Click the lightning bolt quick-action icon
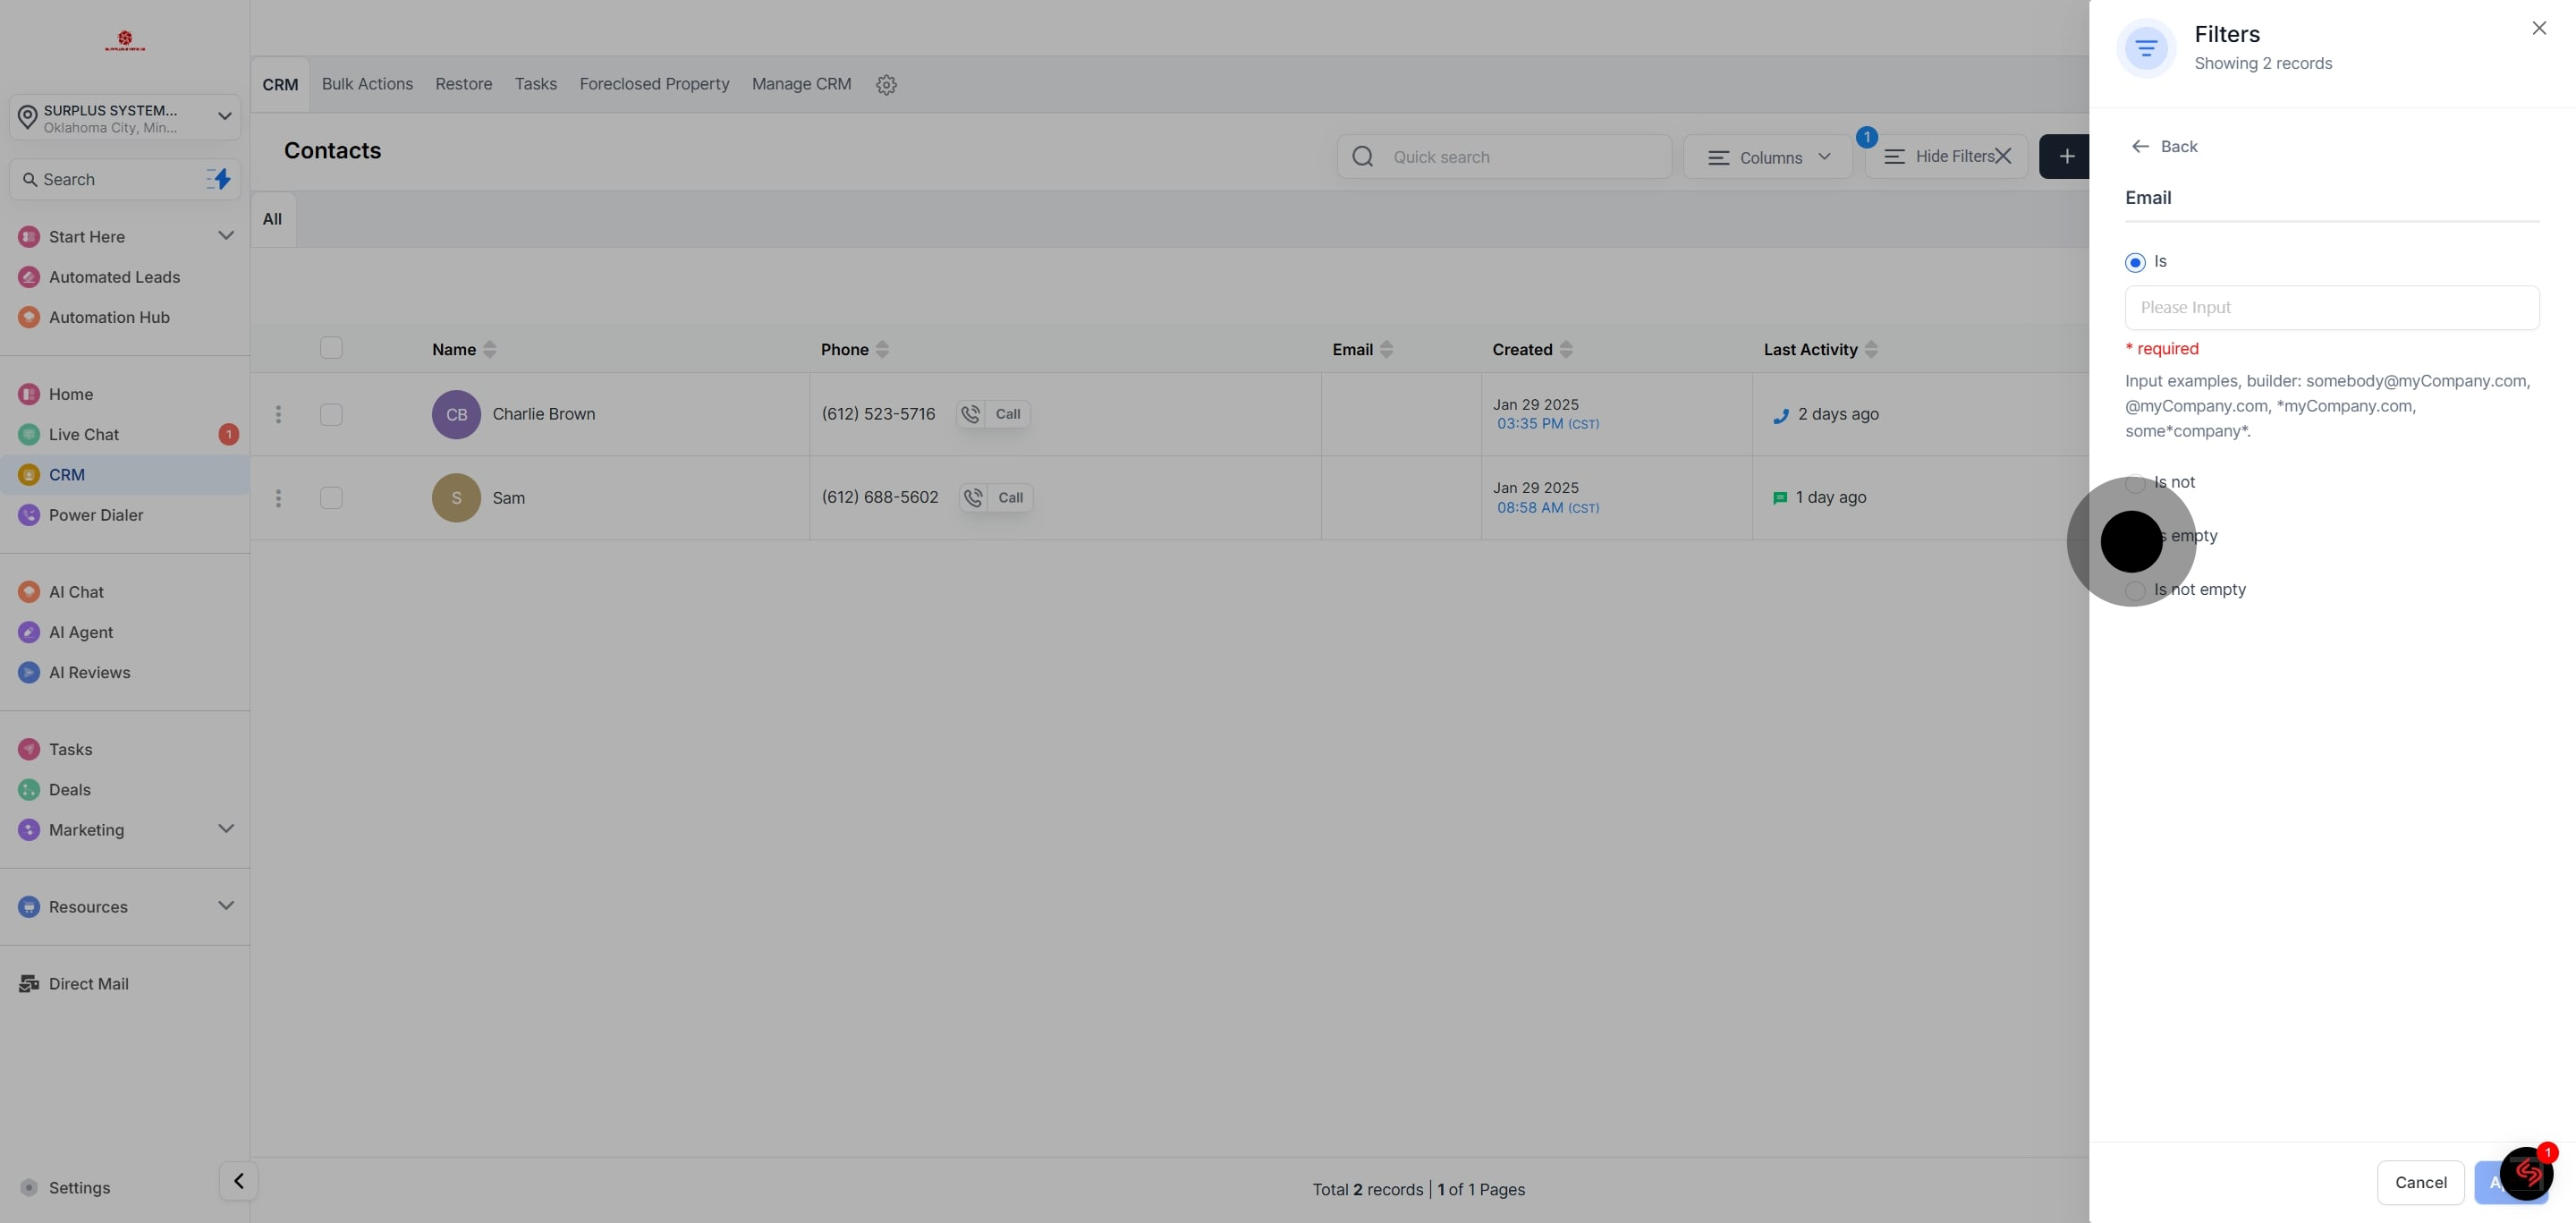This screenshot has height=1223, width=2576. pyautogui.click(x=219, y=179)
